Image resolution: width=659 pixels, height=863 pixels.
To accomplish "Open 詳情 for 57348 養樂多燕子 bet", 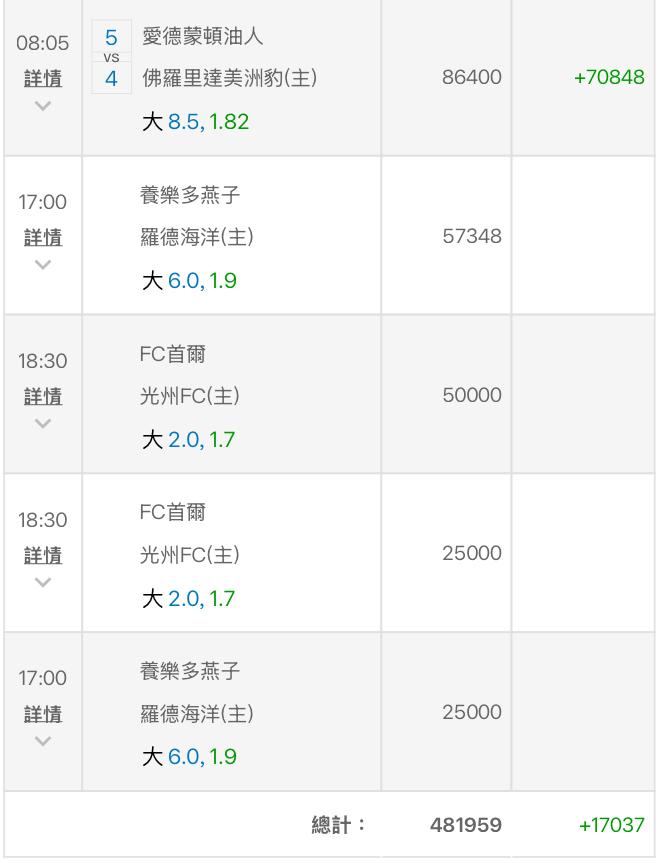I will (43, 237).
